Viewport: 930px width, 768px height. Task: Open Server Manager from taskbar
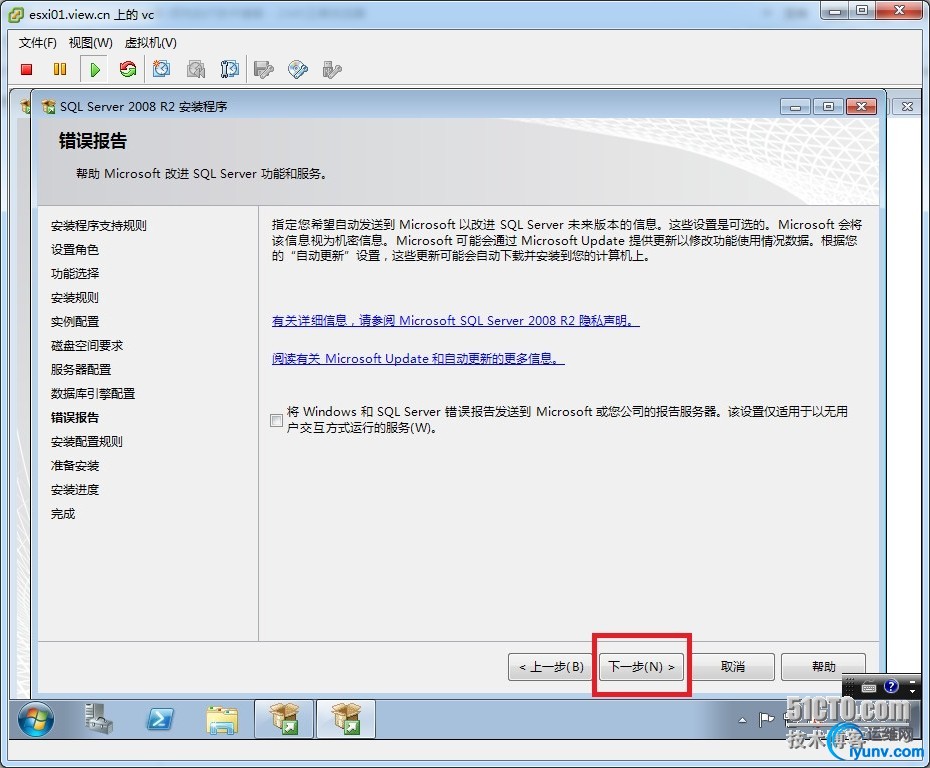pos(98,719)
